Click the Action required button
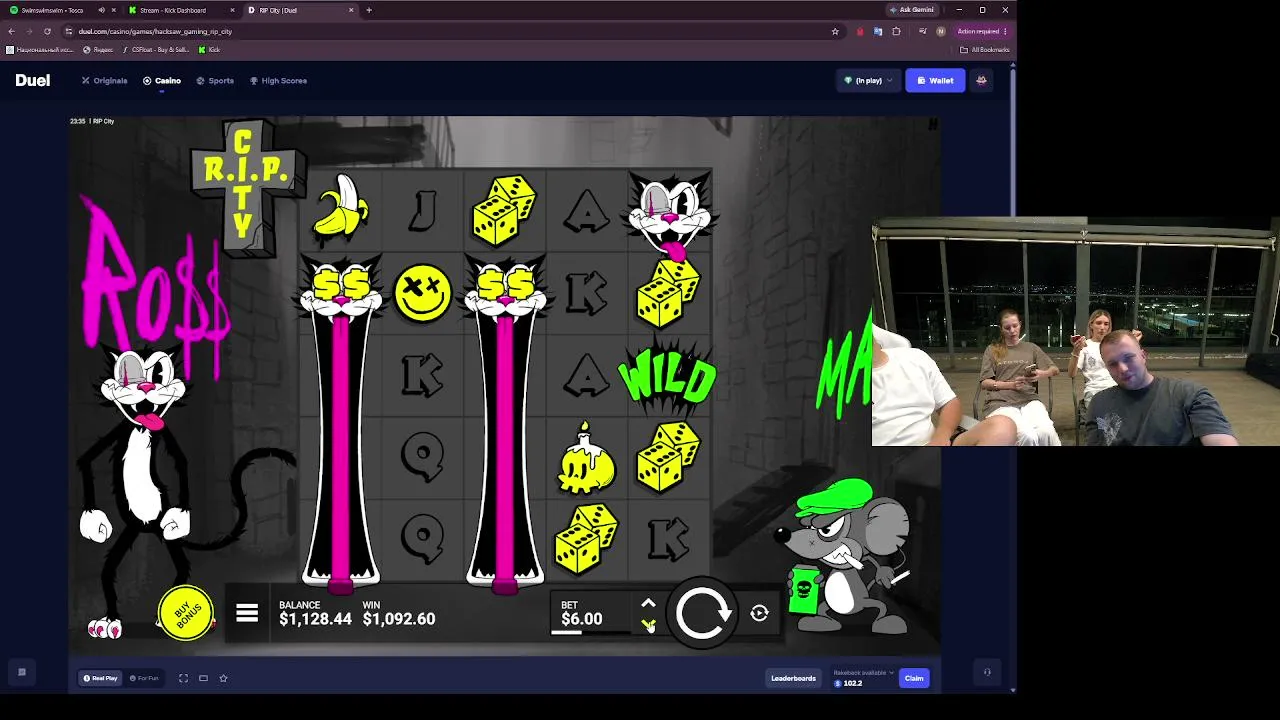 point(982,31)
